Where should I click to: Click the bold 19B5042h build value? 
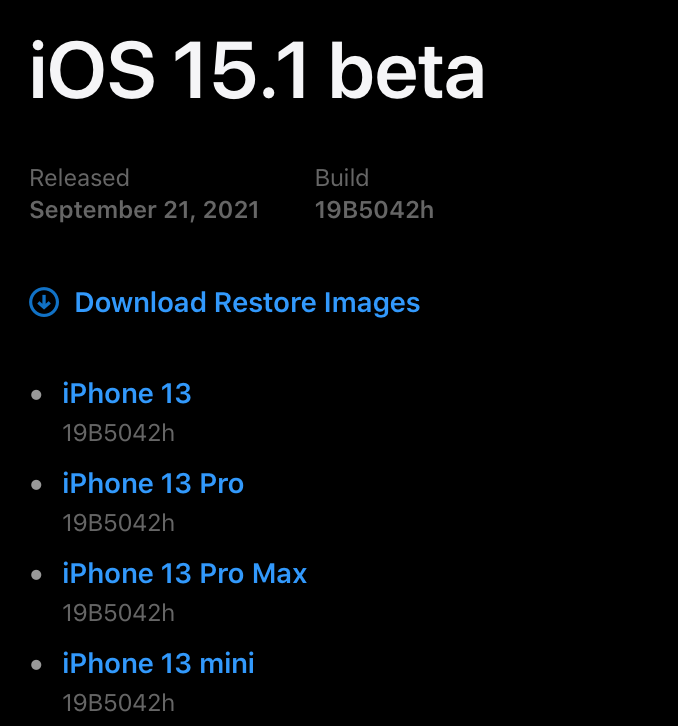point(374,210)
